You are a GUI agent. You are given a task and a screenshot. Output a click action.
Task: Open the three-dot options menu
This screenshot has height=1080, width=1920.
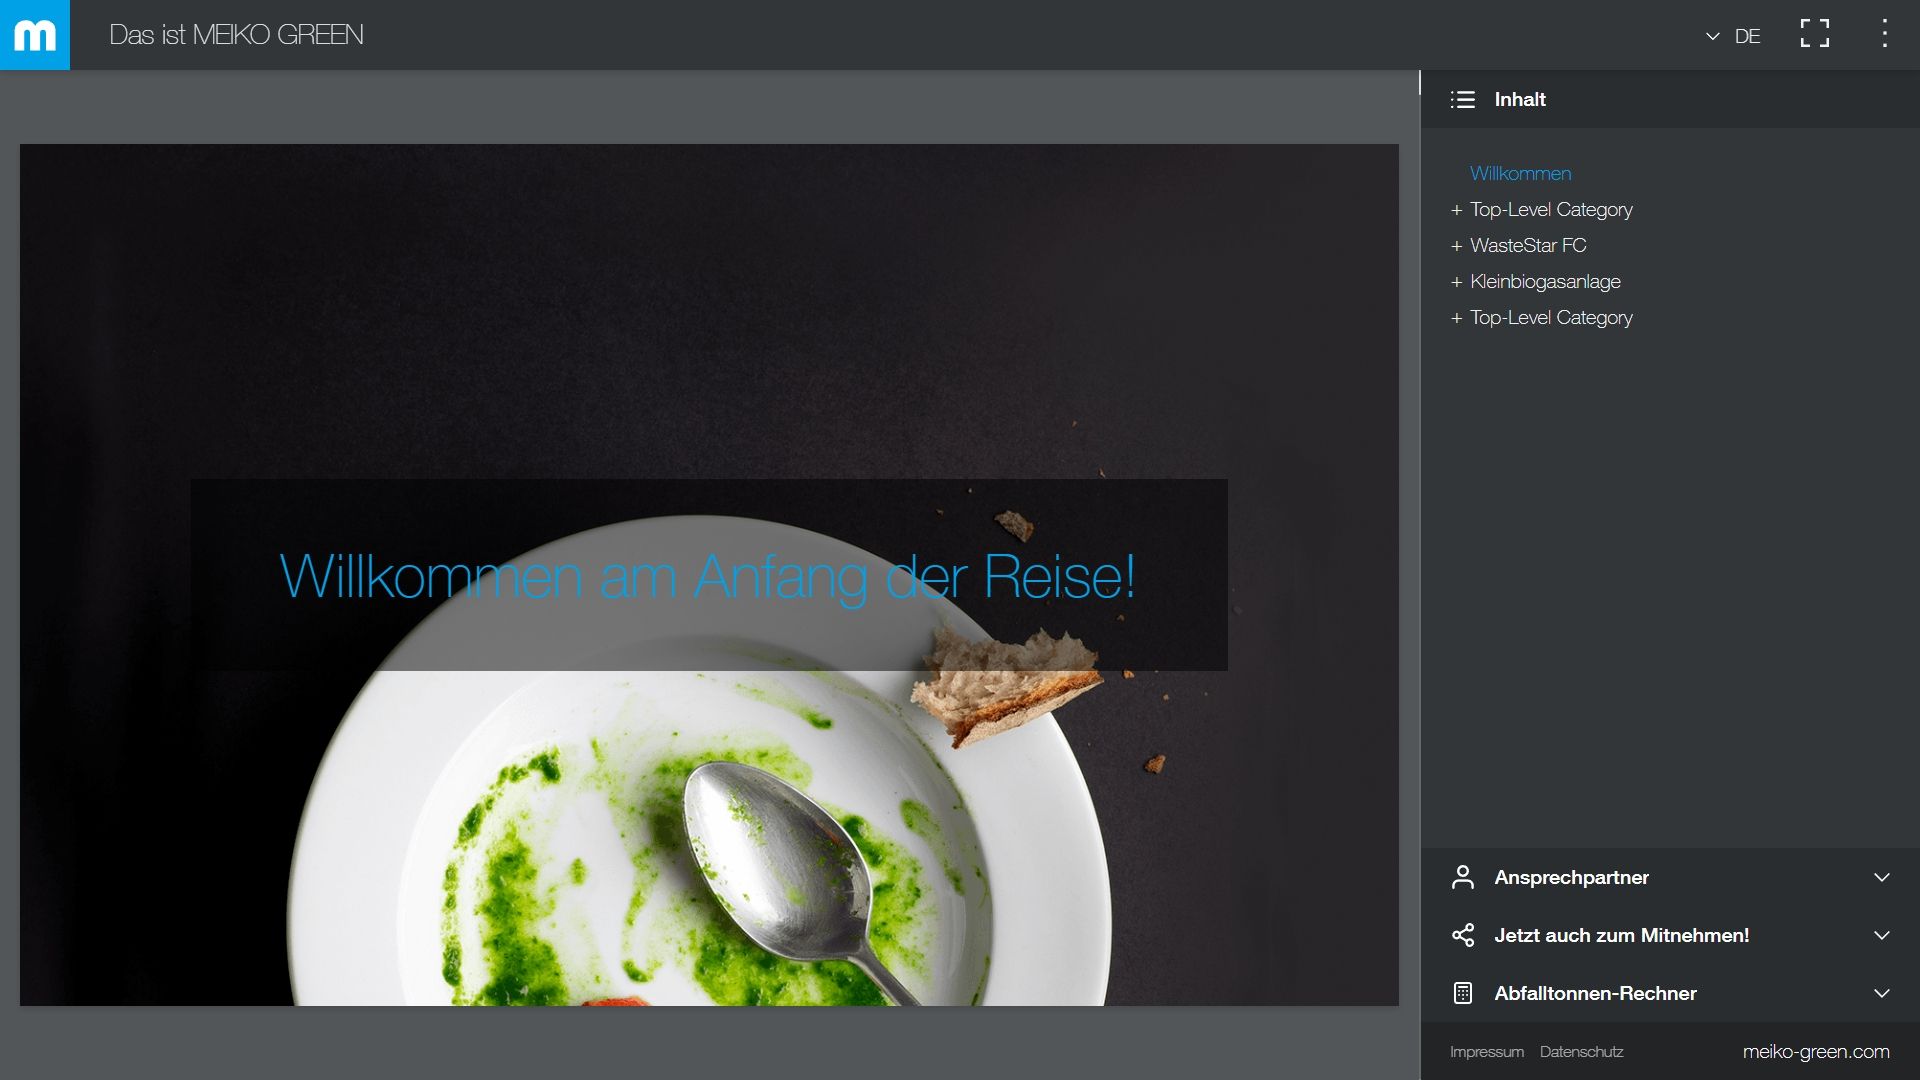(1884, 34)
